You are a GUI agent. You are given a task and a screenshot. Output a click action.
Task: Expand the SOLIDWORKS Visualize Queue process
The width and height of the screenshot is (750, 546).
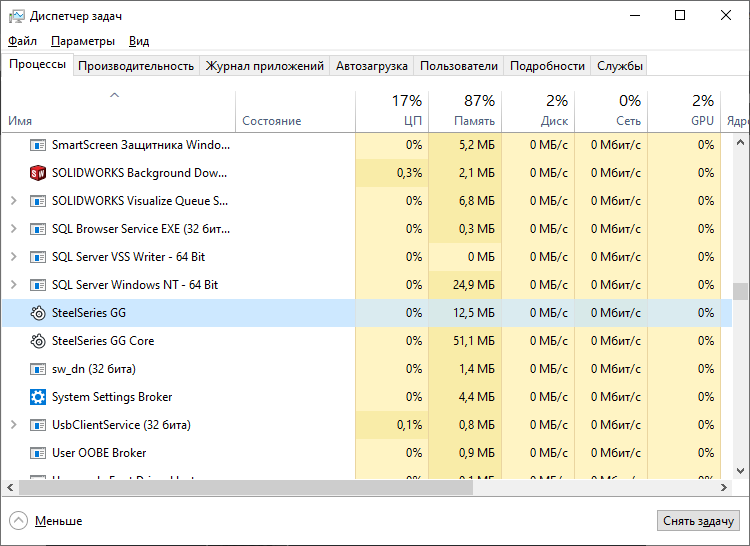(14, 201)
